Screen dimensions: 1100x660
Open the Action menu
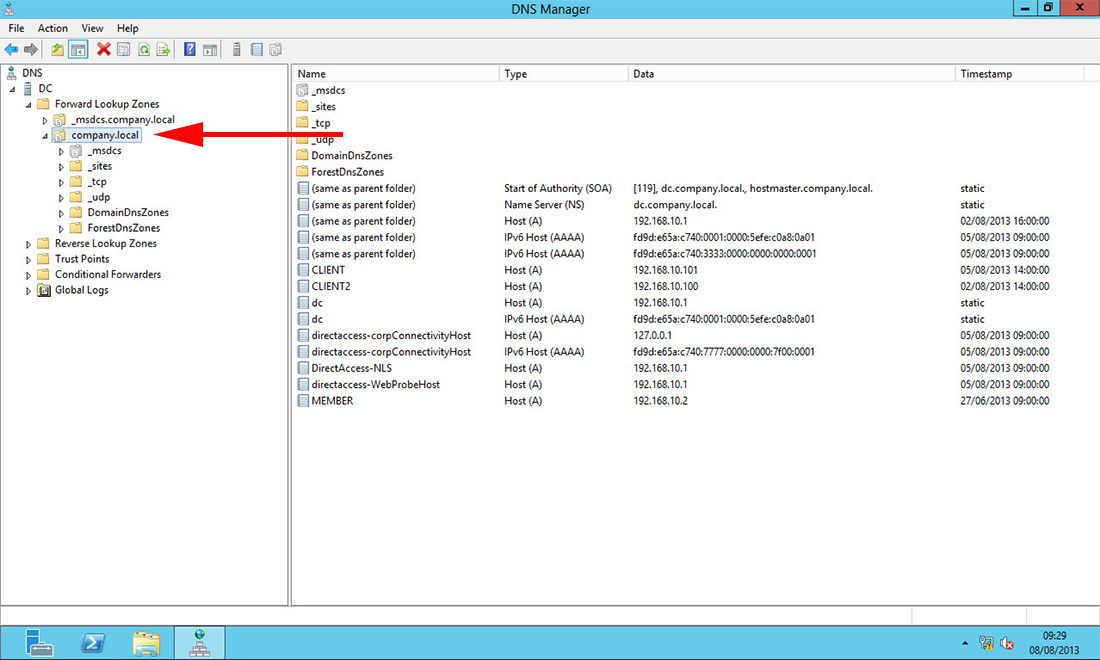coord(53,28)
